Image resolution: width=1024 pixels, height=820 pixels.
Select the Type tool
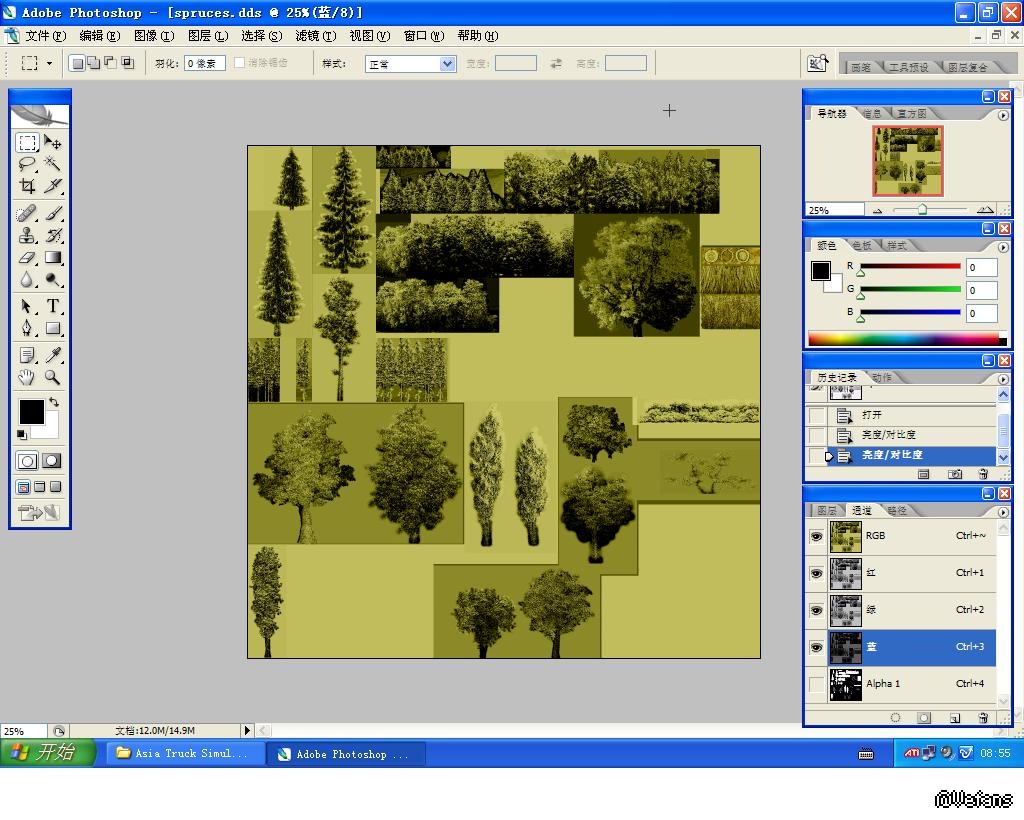53,306
